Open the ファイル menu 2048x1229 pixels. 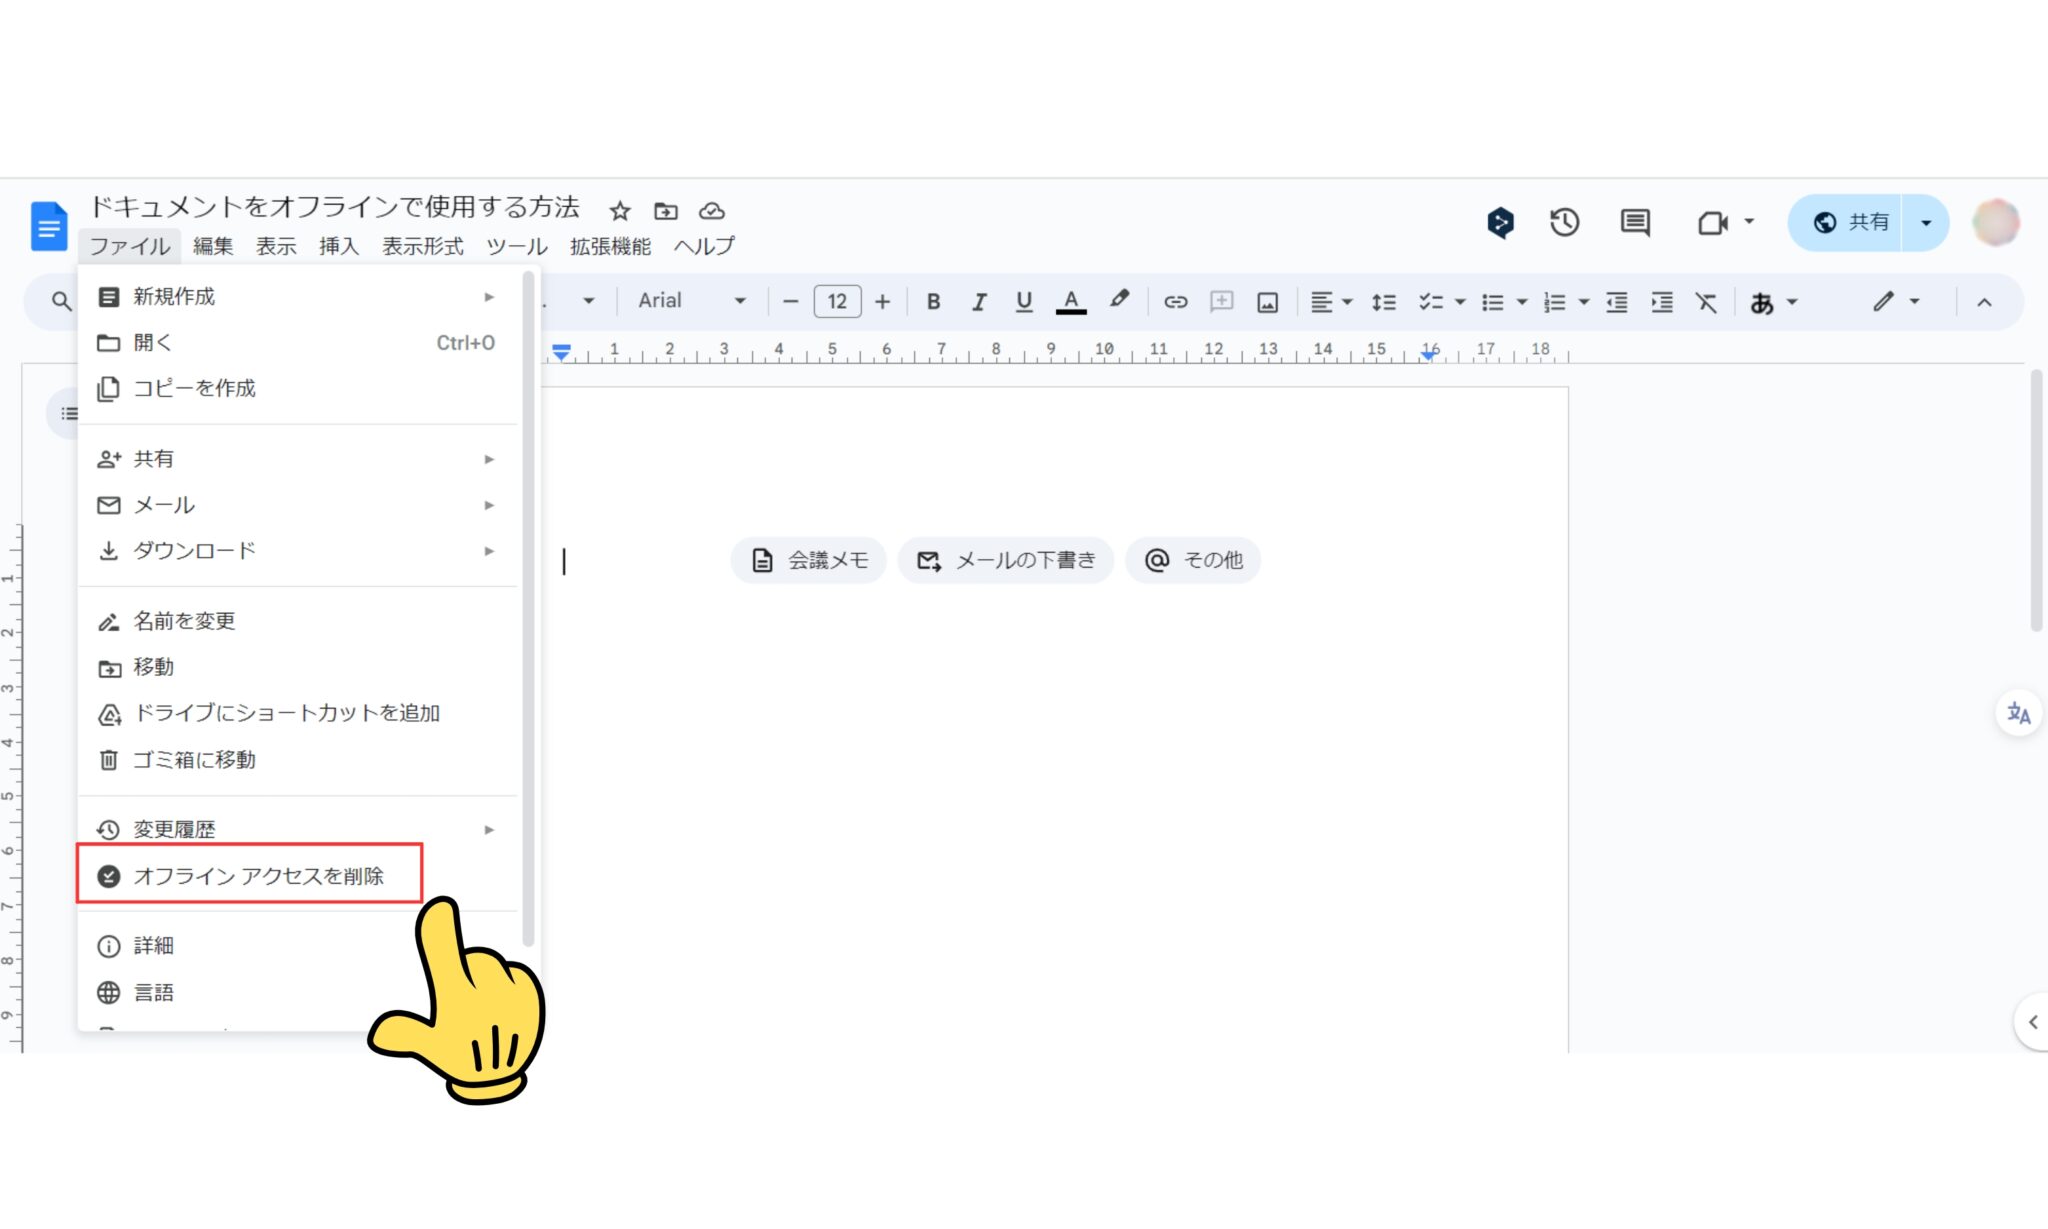tap(130, 246)
